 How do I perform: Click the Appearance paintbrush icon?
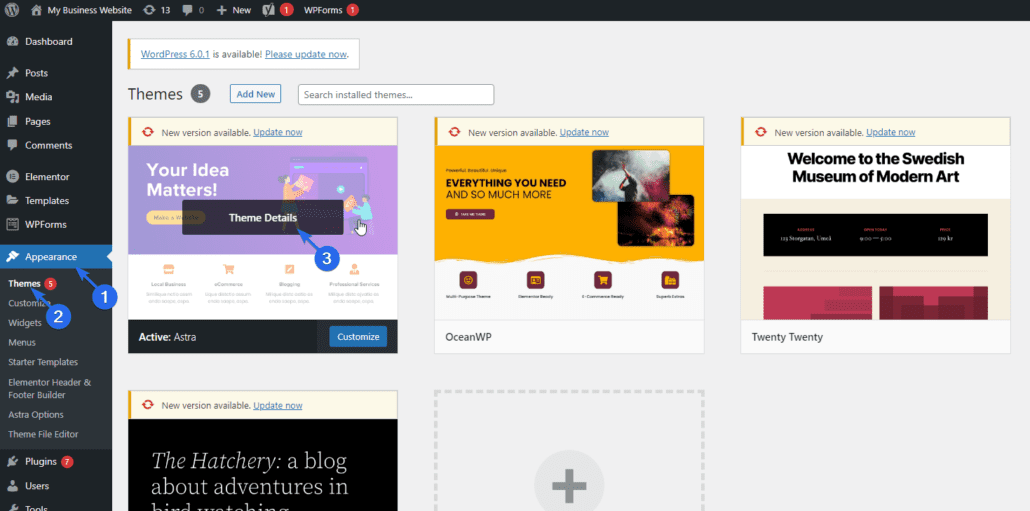click(x=12, y=257)
